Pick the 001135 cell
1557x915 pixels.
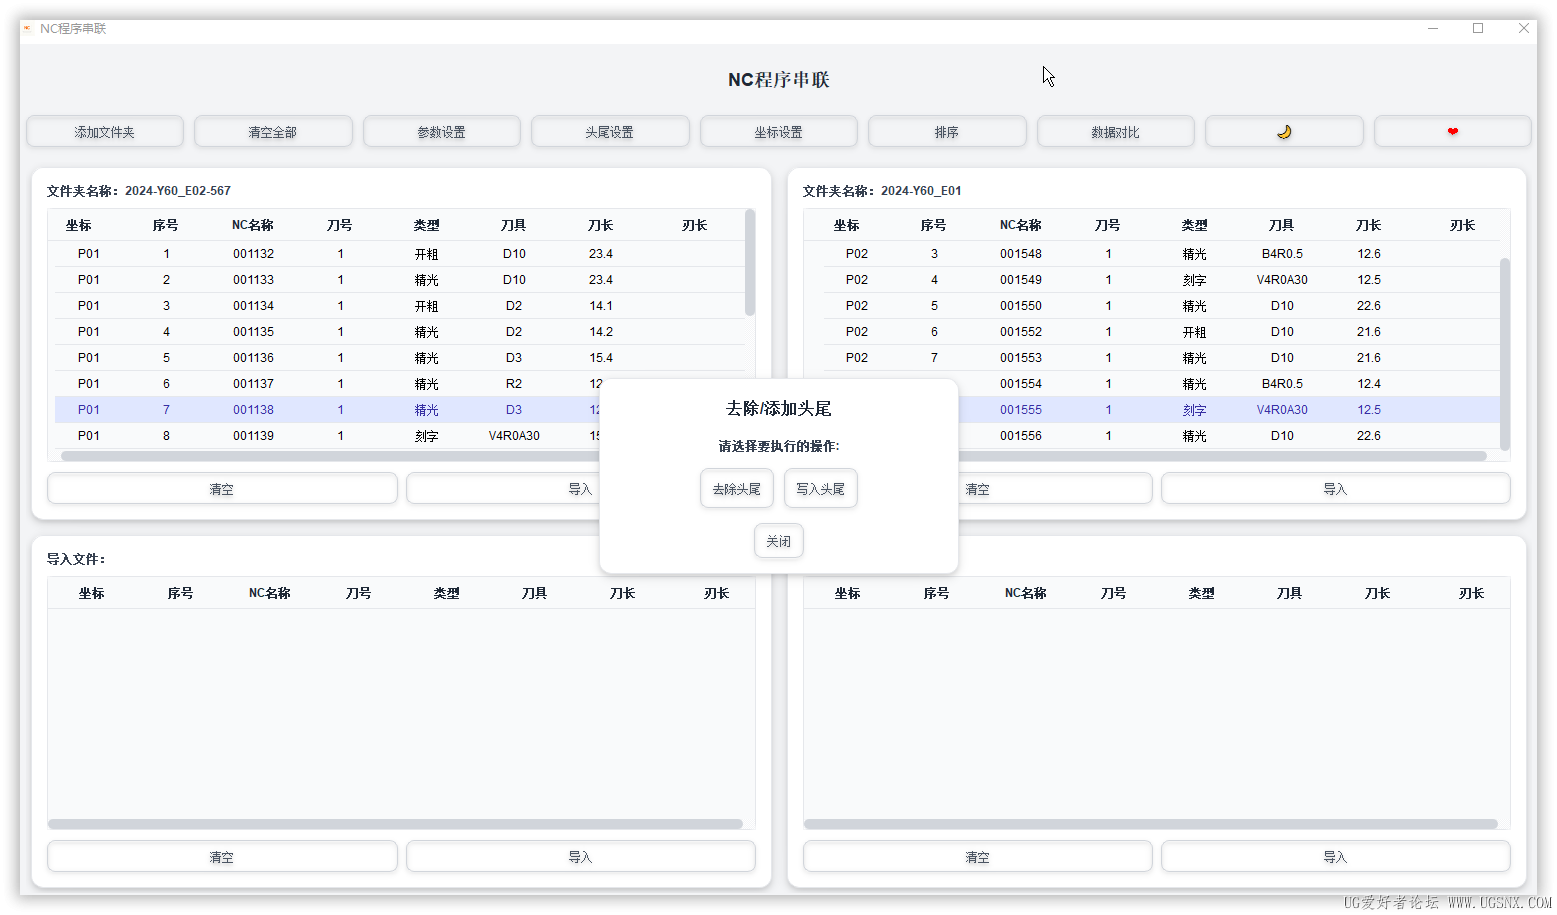tap(253, 332)
